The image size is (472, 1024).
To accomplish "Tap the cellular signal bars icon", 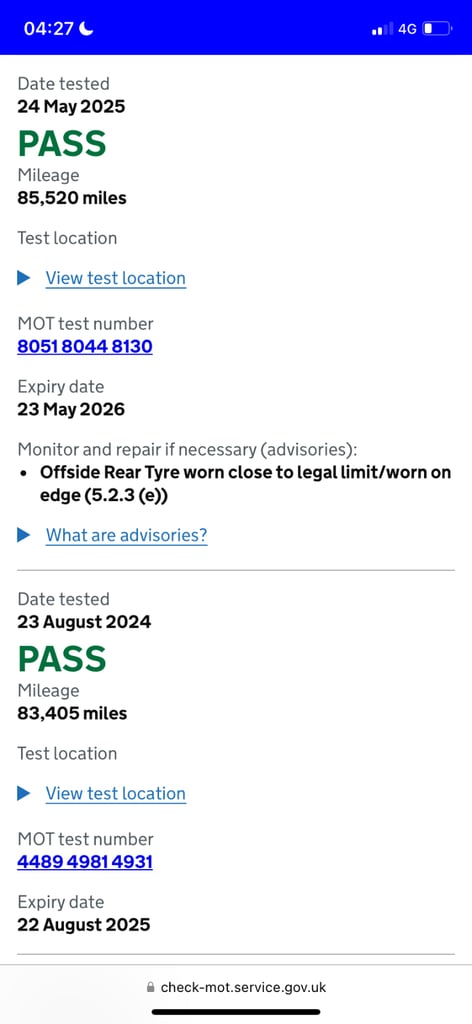I will pyautogui.click(x=383, y=29).
